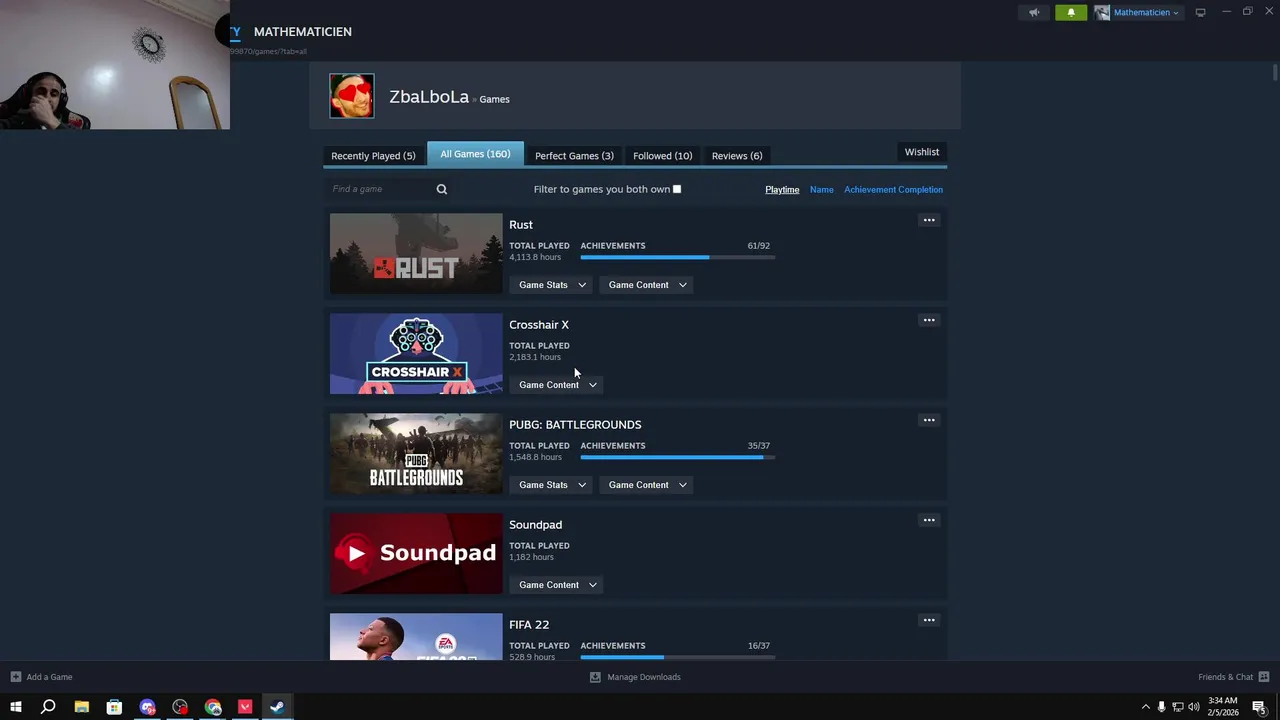Click the Add a Game plus icon
Image resolution: width=1280 pixels, height=720 pixels.
tap(15, 677)
